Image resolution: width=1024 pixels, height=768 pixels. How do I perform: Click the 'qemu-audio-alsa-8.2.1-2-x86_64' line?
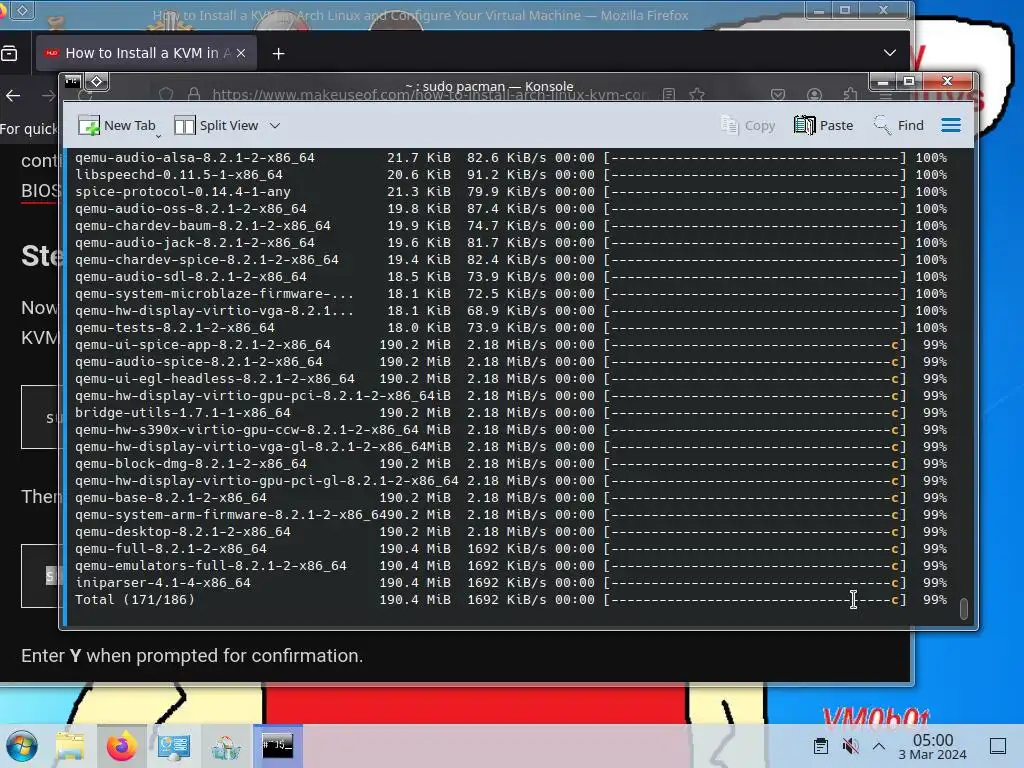tap(511, 158)
